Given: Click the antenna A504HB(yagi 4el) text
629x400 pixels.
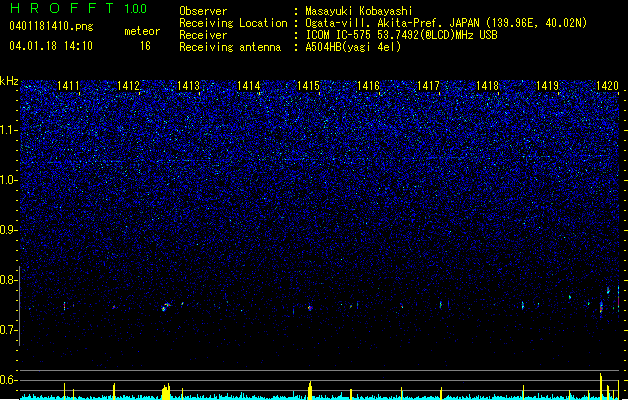Looking at the screenshot, I should 353,47.
